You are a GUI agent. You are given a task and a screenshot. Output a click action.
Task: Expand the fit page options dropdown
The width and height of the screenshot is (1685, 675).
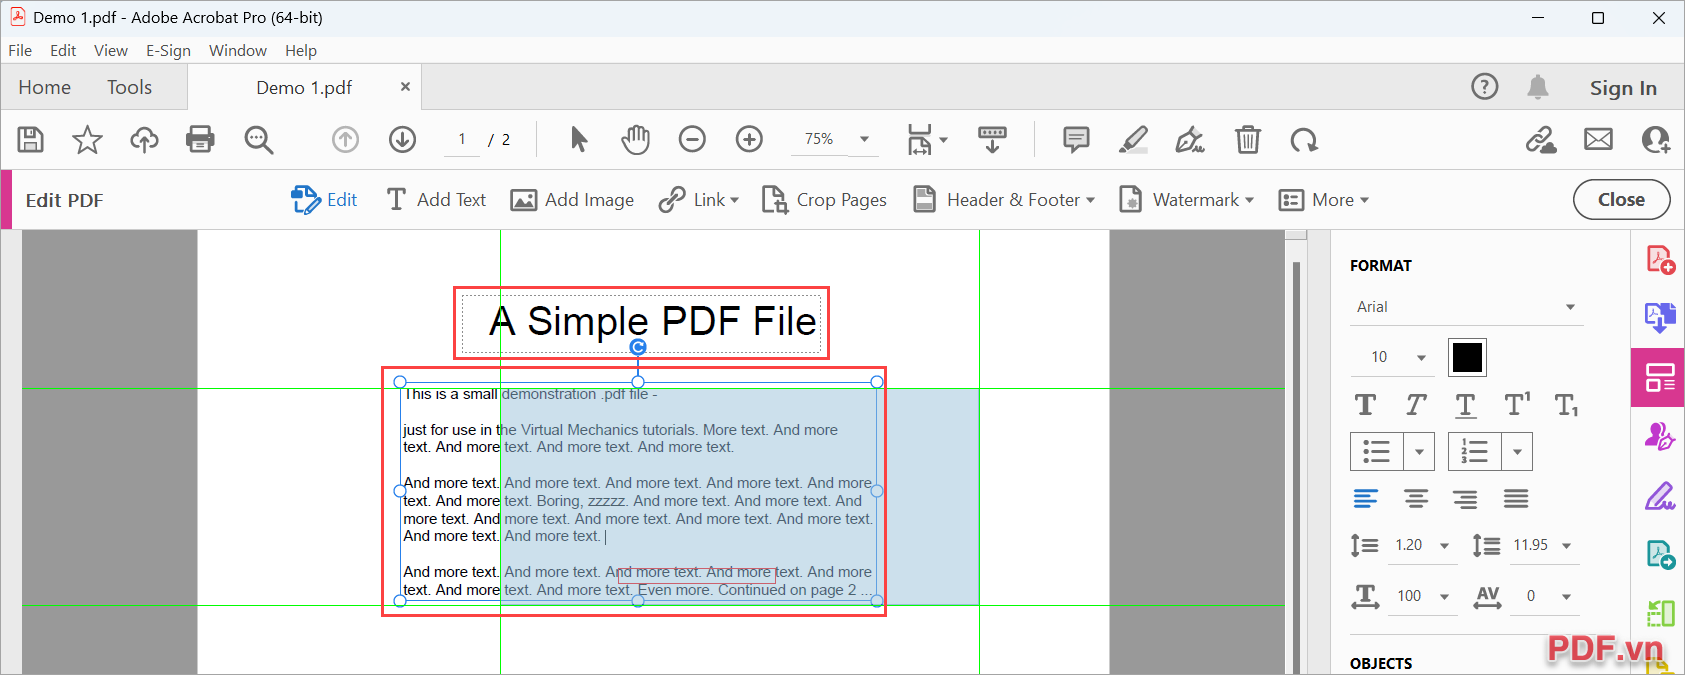943,140
